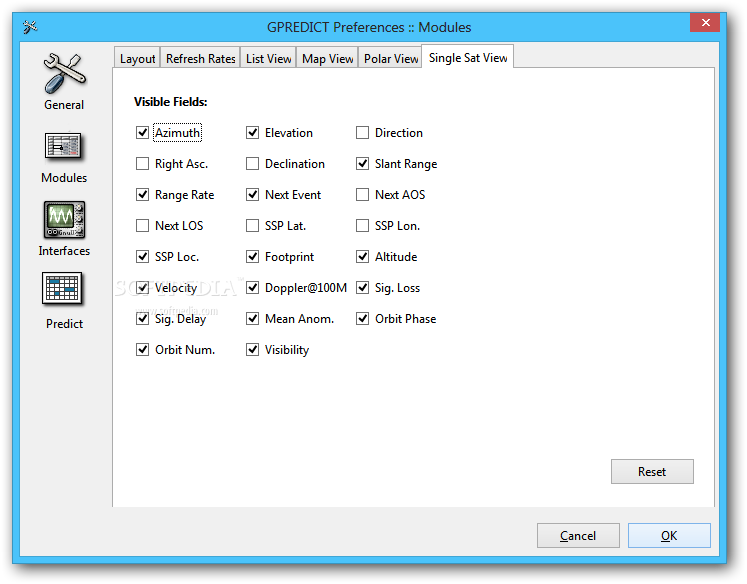Viewport: 747px width, 584px height.
Task: Enable the Right Asc. checkbox
Action: (x=142, y=163)
